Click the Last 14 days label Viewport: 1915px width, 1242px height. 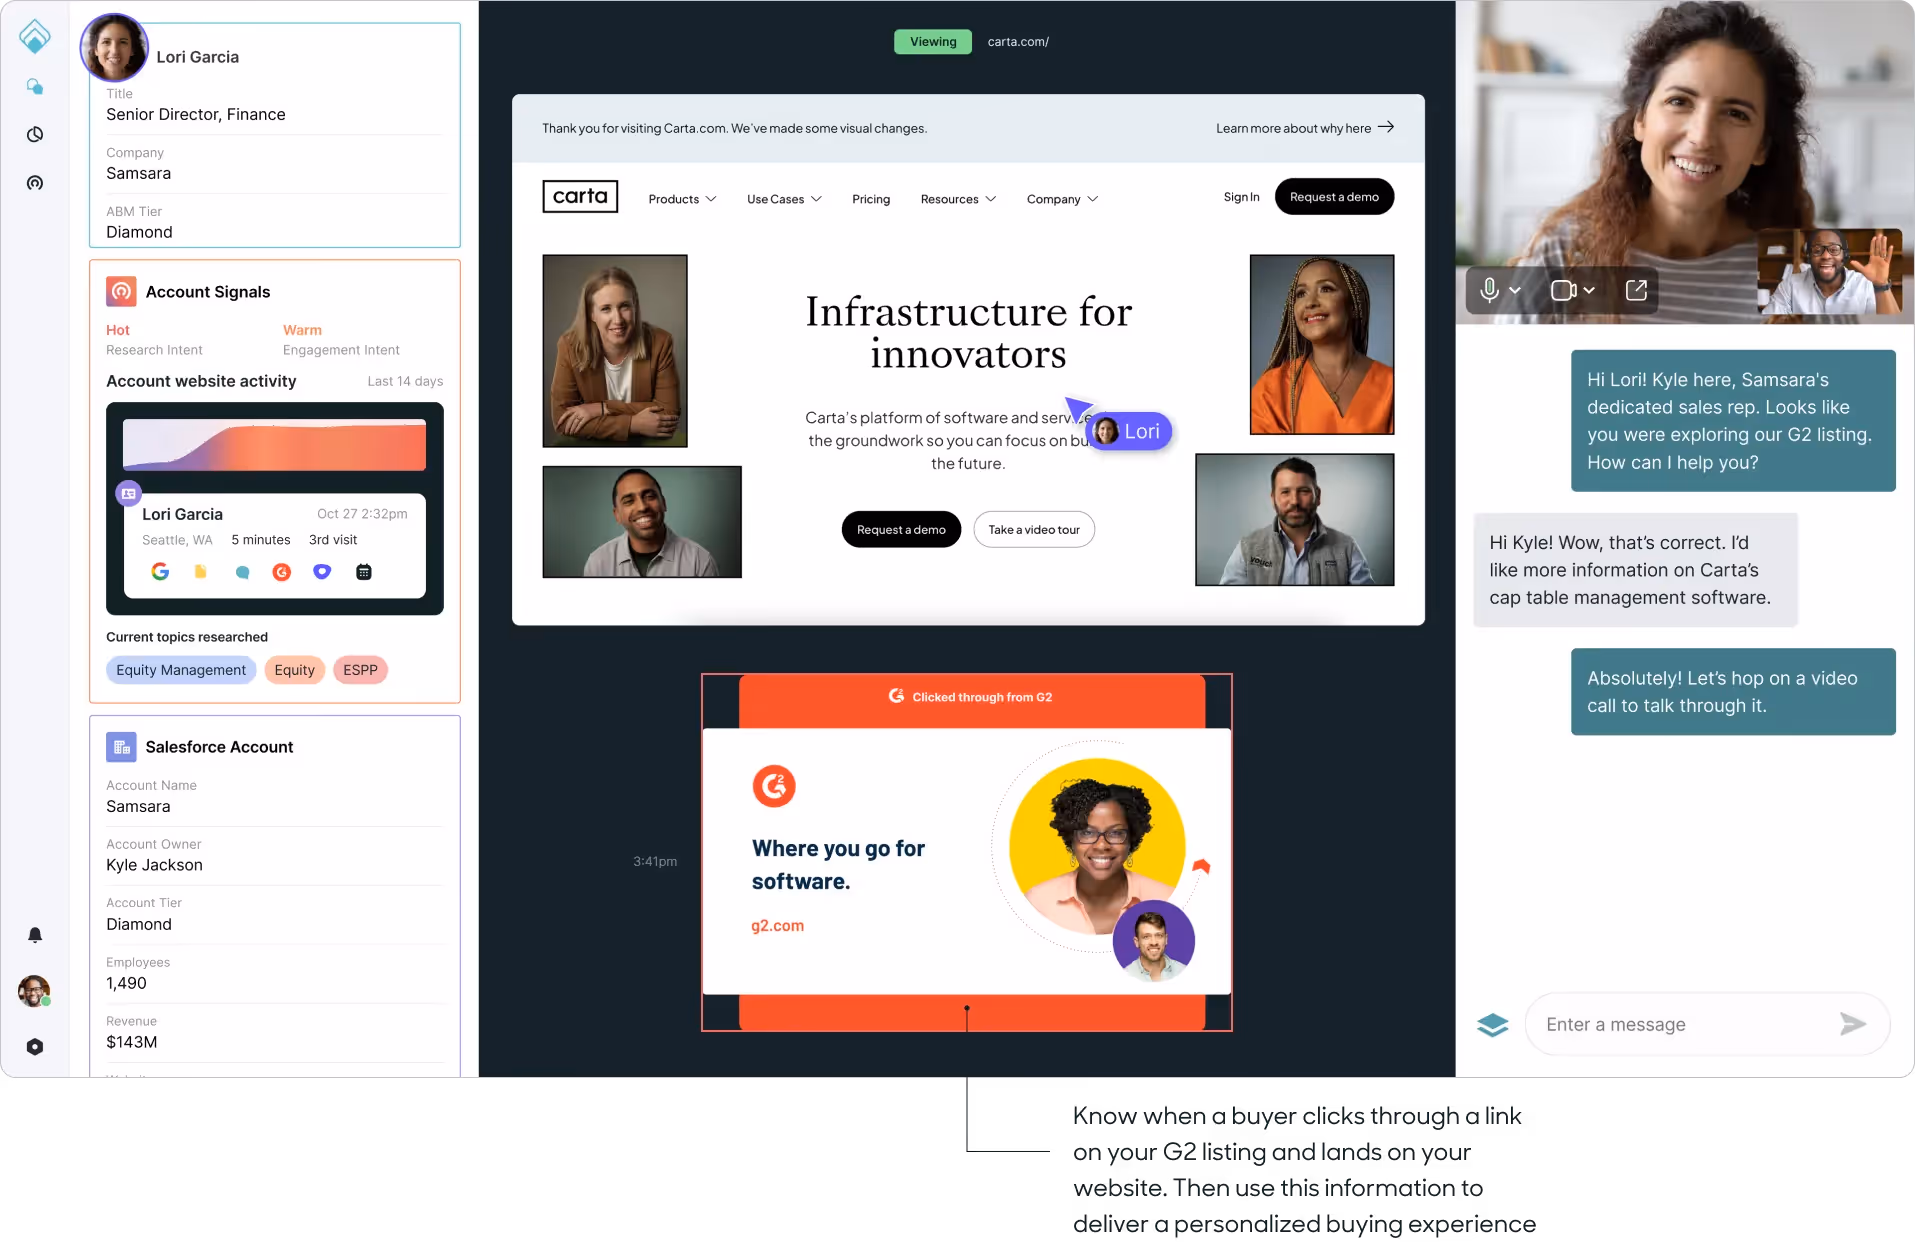click(405, 381)
